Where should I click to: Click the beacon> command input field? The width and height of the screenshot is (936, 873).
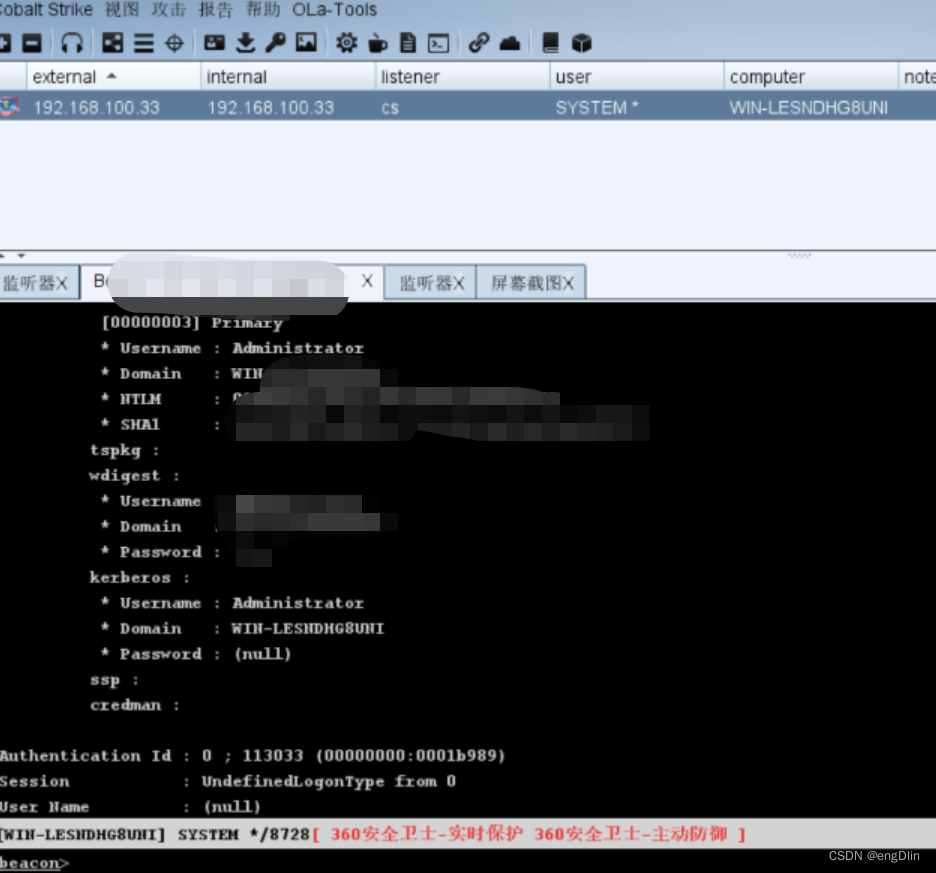pos(468,862)
